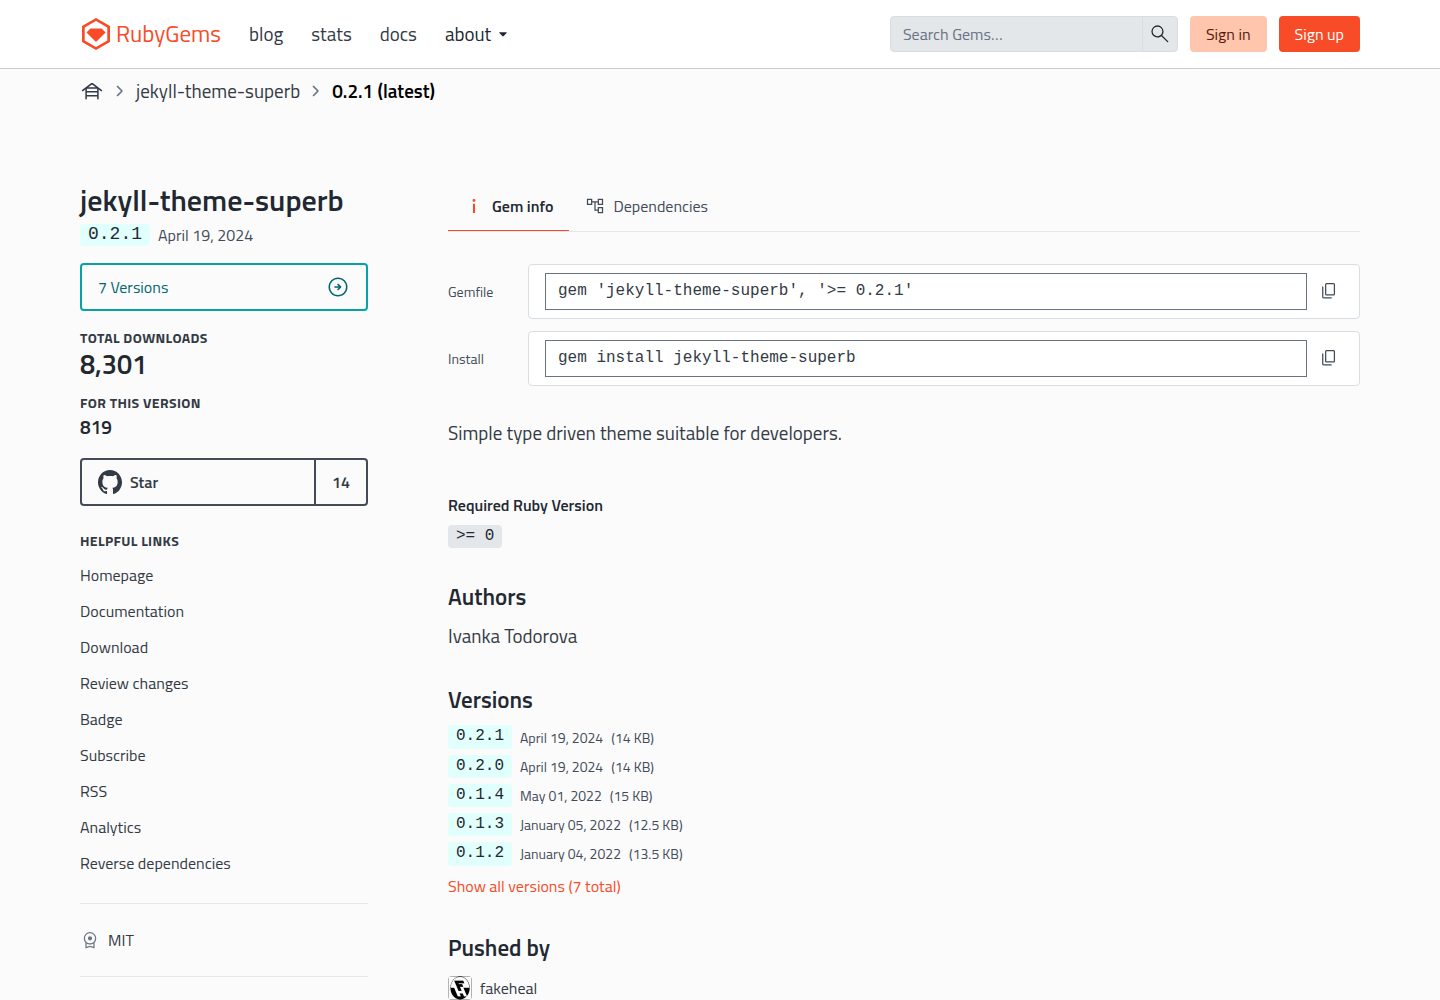This screenshot has width=1440, height=1000.
Task: Open version 0.2.1 in Versions list
Action: [x=480, y=736]
